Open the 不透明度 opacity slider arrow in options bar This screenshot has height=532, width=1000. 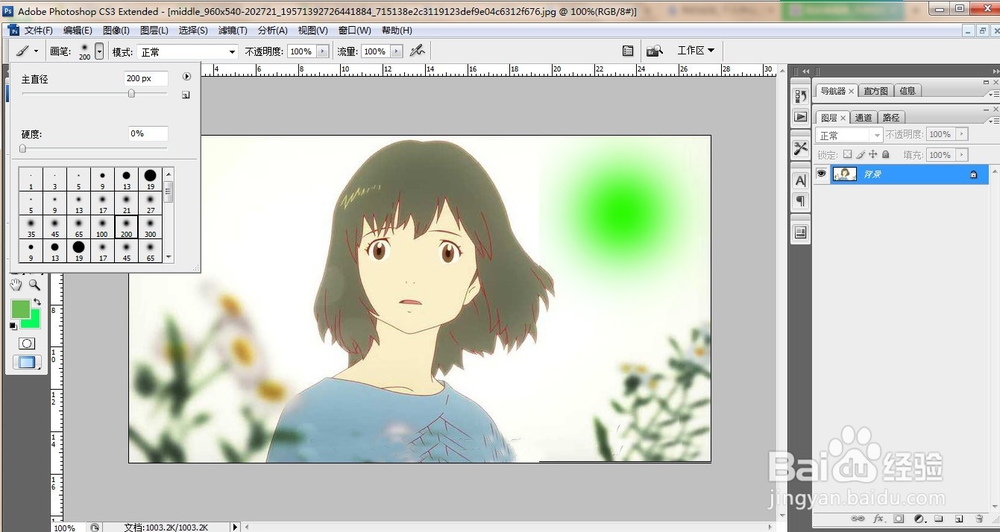[323, 52]
